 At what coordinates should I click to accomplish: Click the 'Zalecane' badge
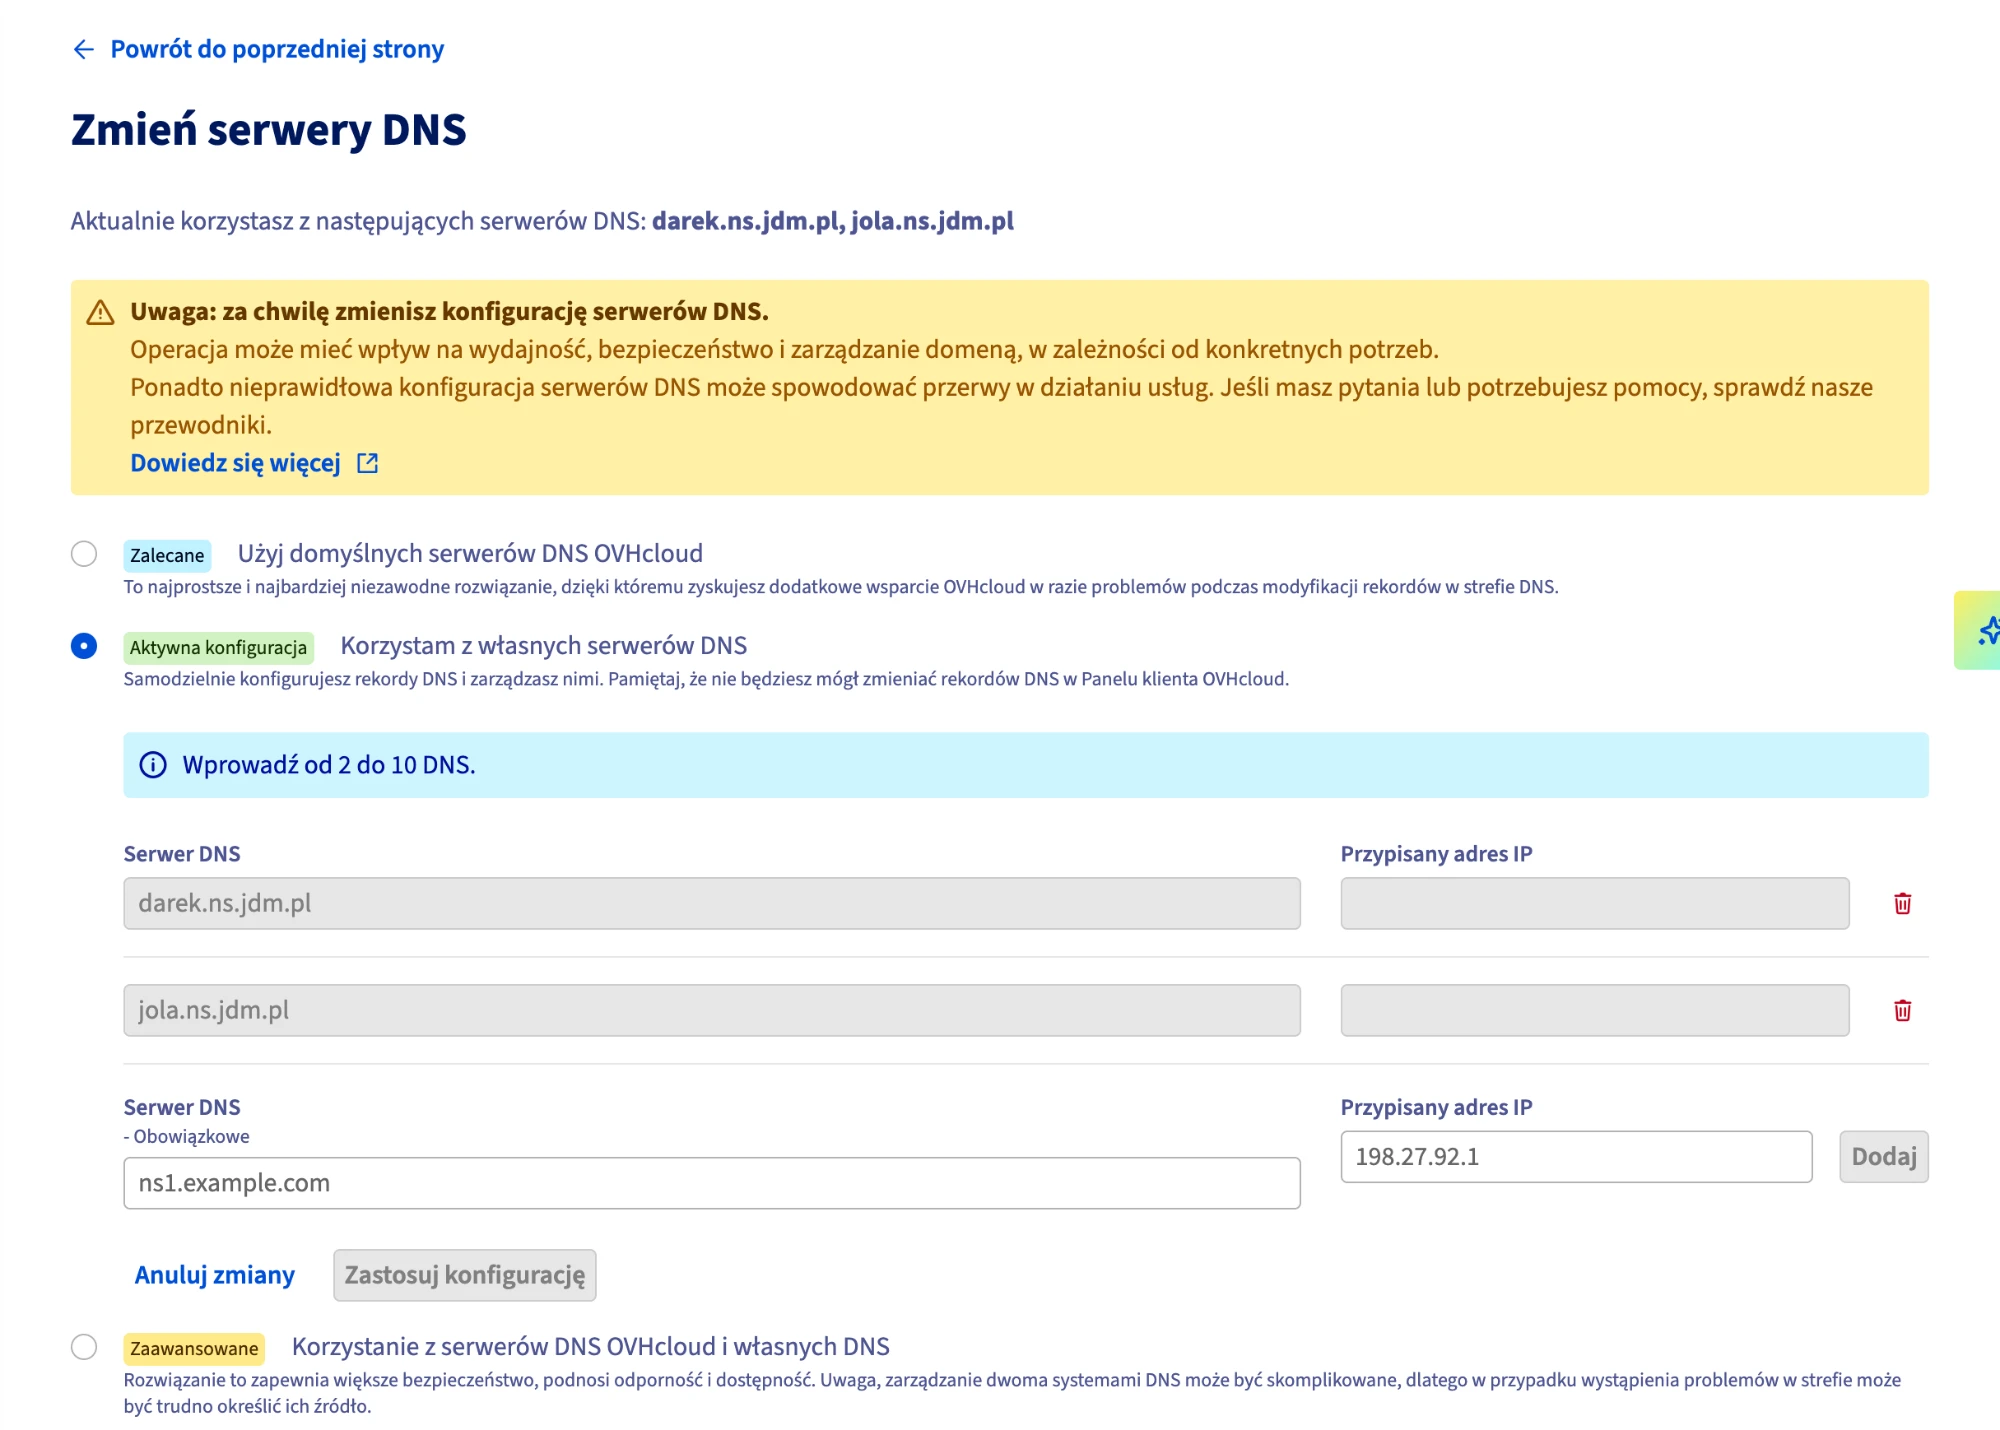click(167, 555)
